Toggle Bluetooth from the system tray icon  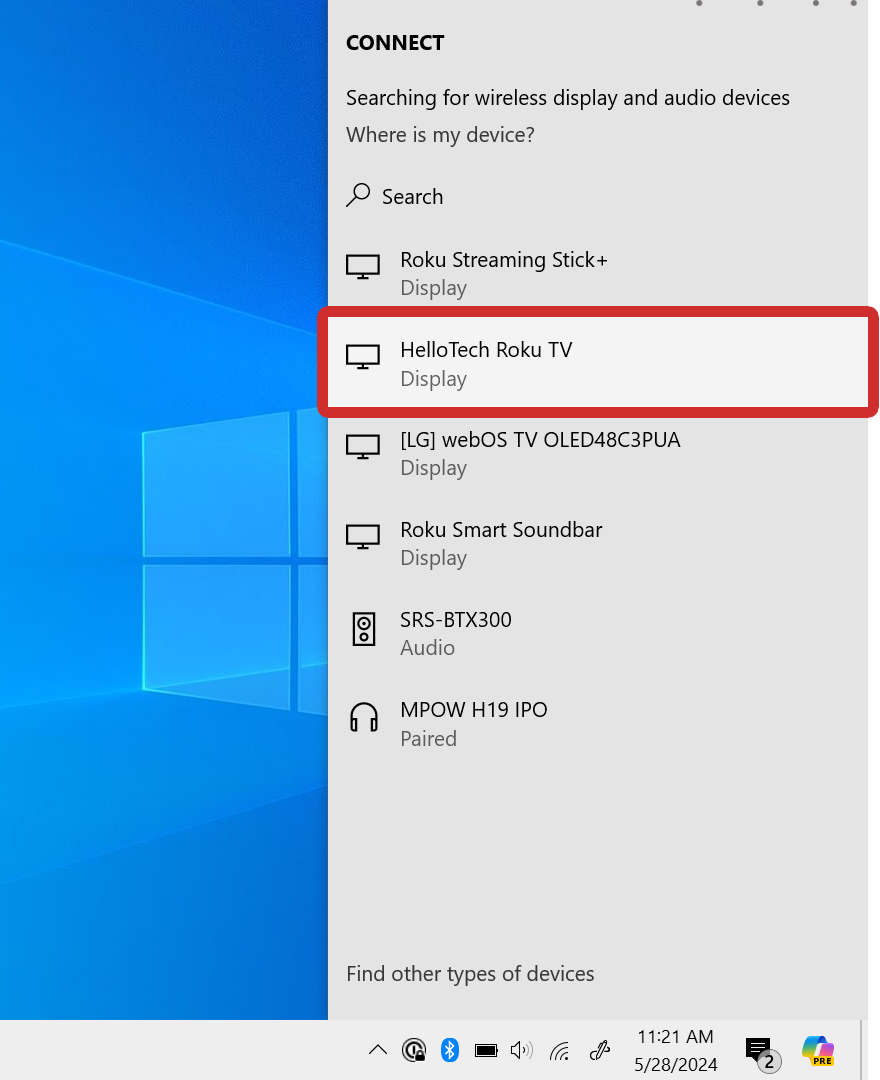pos(448,1049)
